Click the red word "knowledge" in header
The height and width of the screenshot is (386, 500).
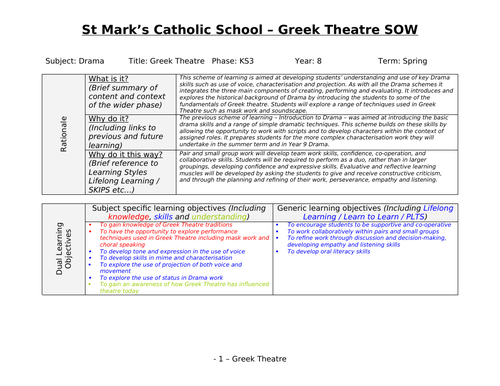128,217
